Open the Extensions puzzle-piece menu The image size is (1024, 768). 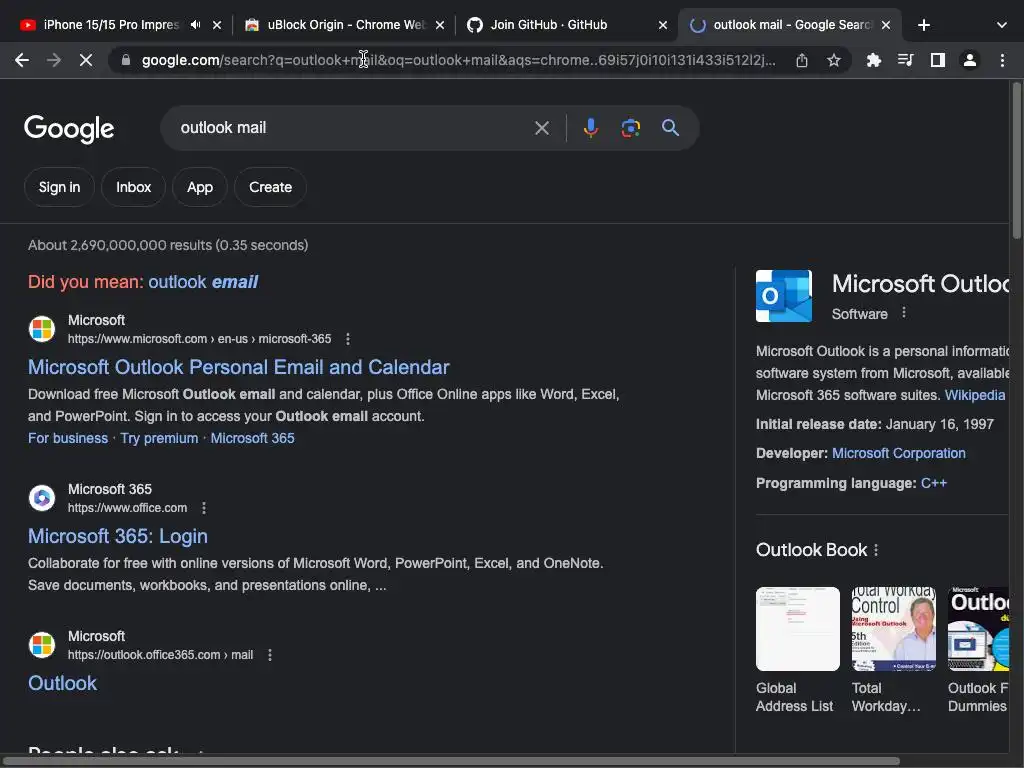pyautogui.click(x=873, y=61)
